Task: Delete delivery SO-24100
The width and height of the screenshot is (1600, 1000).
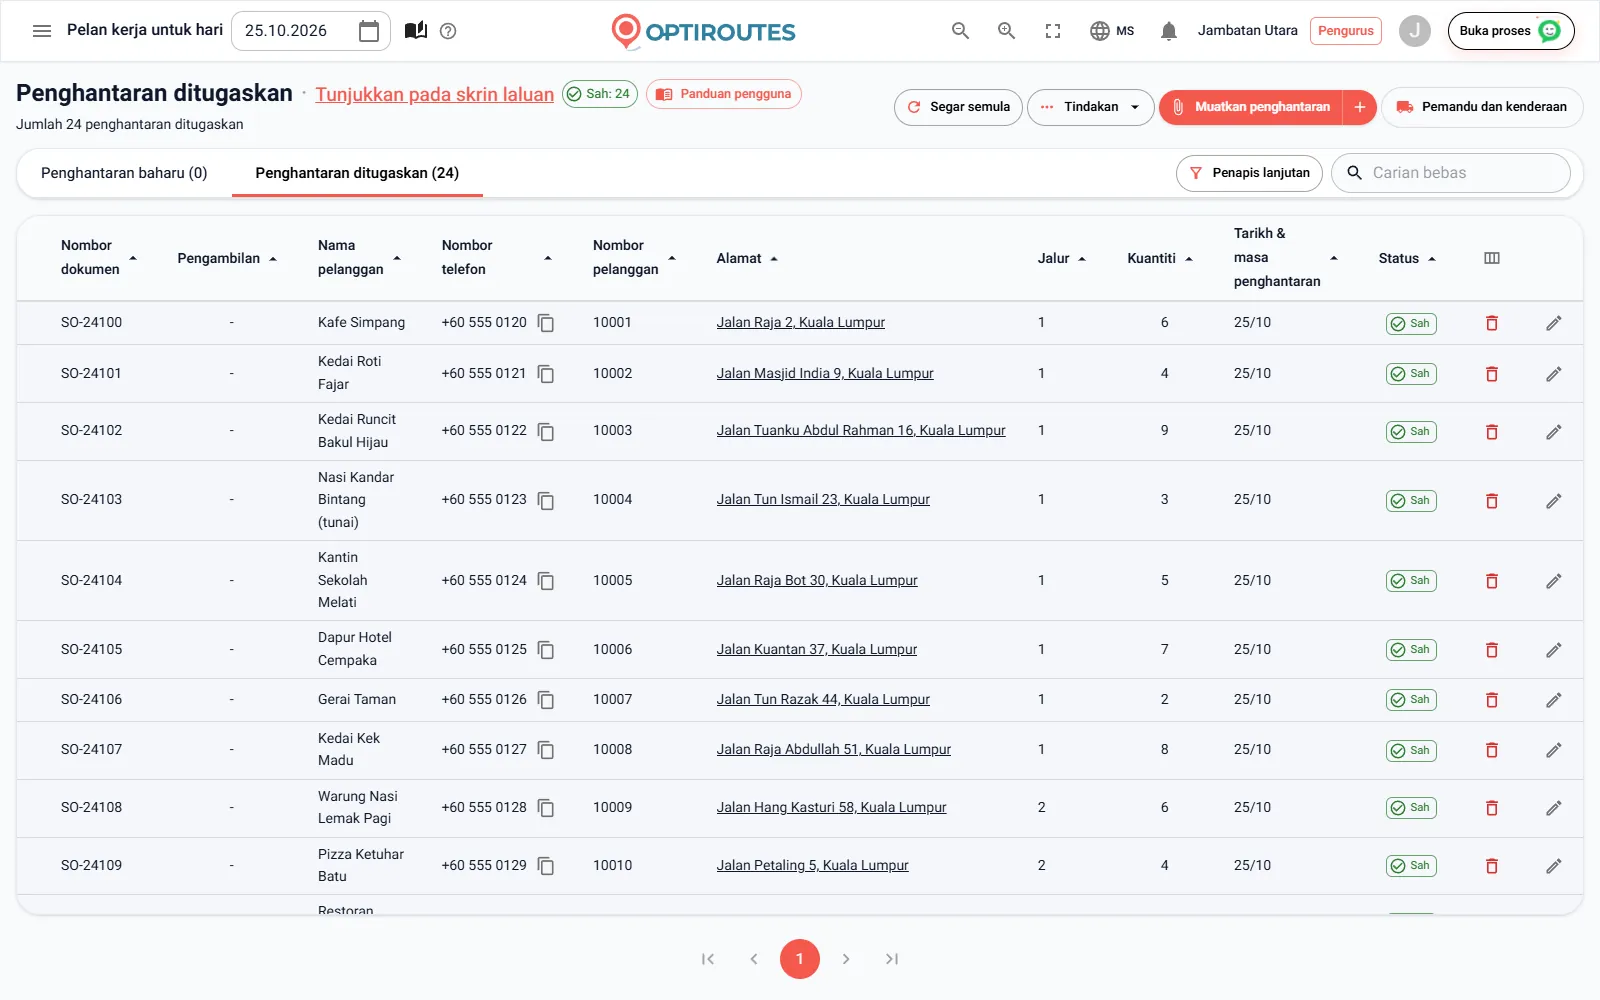Action: (x=1492, y=323)
